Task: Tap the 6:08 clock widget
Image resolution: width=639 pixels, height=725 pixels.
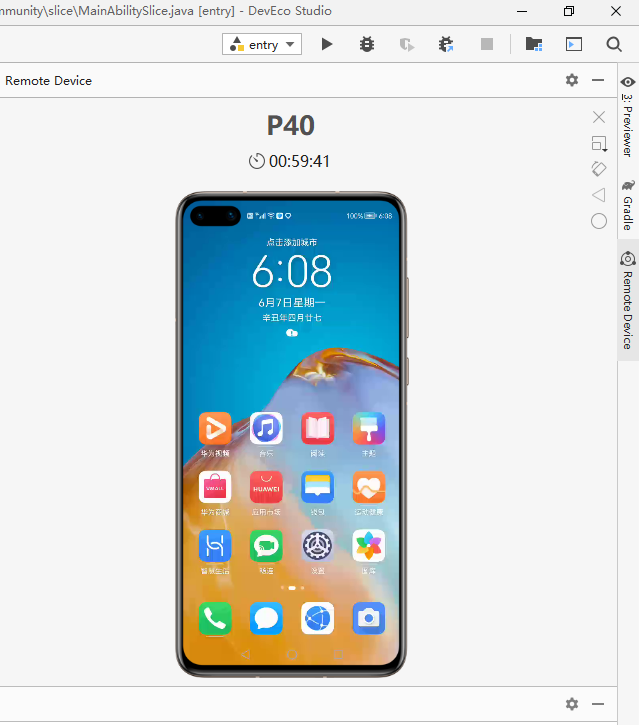Action: 292,271
